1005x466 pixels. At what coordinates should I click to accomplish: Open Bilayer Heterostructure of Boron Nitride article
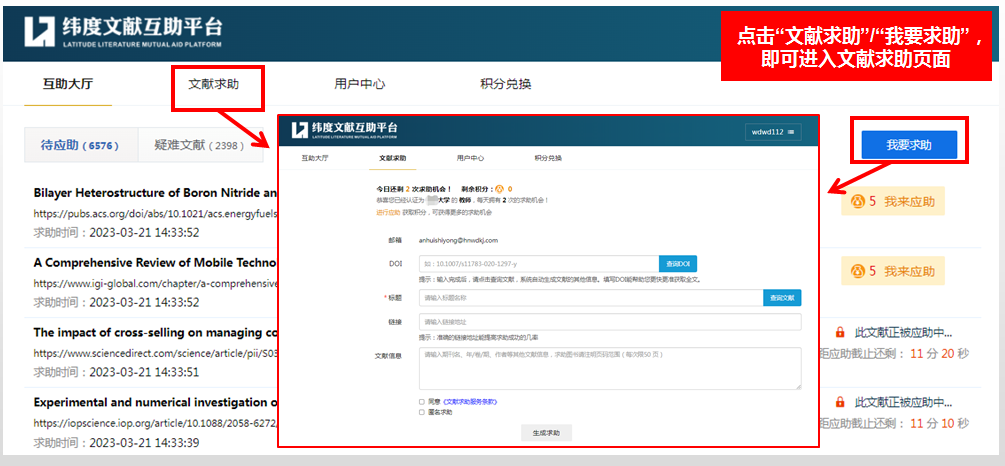click(x=155, y=193)
